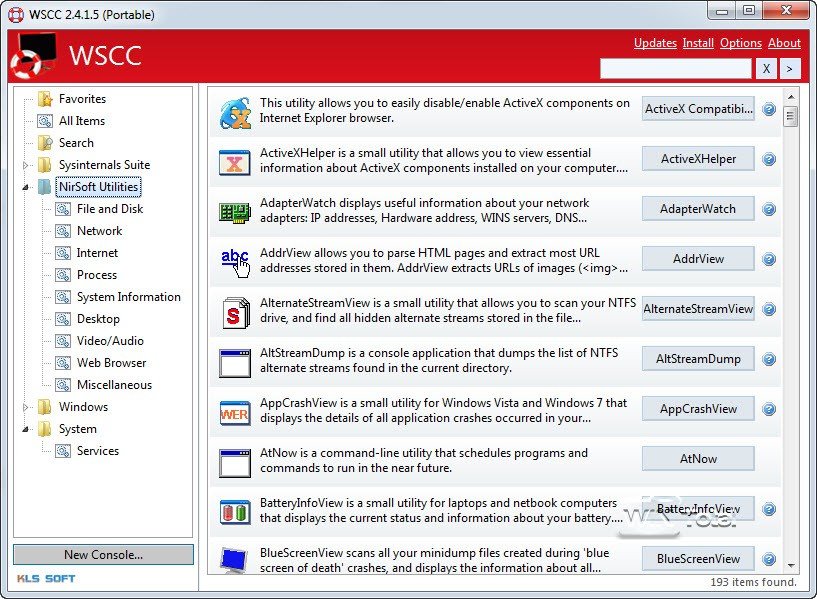
Task: Click the help icon beside AlternateStreamView
Action: [769, 309]
